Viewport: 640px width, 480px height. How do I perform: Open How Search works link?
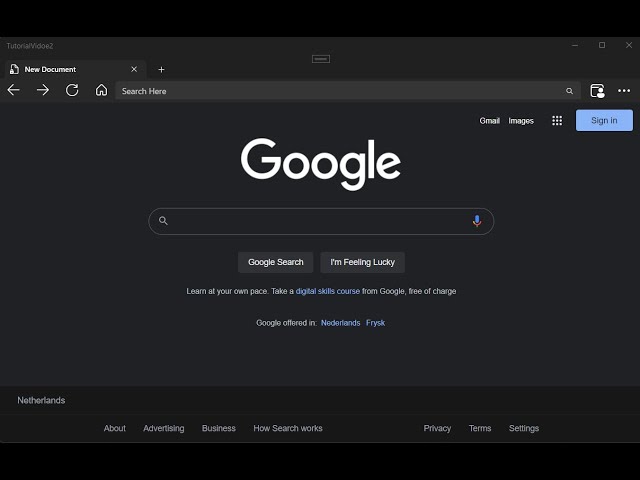click(x=288, y=428)
